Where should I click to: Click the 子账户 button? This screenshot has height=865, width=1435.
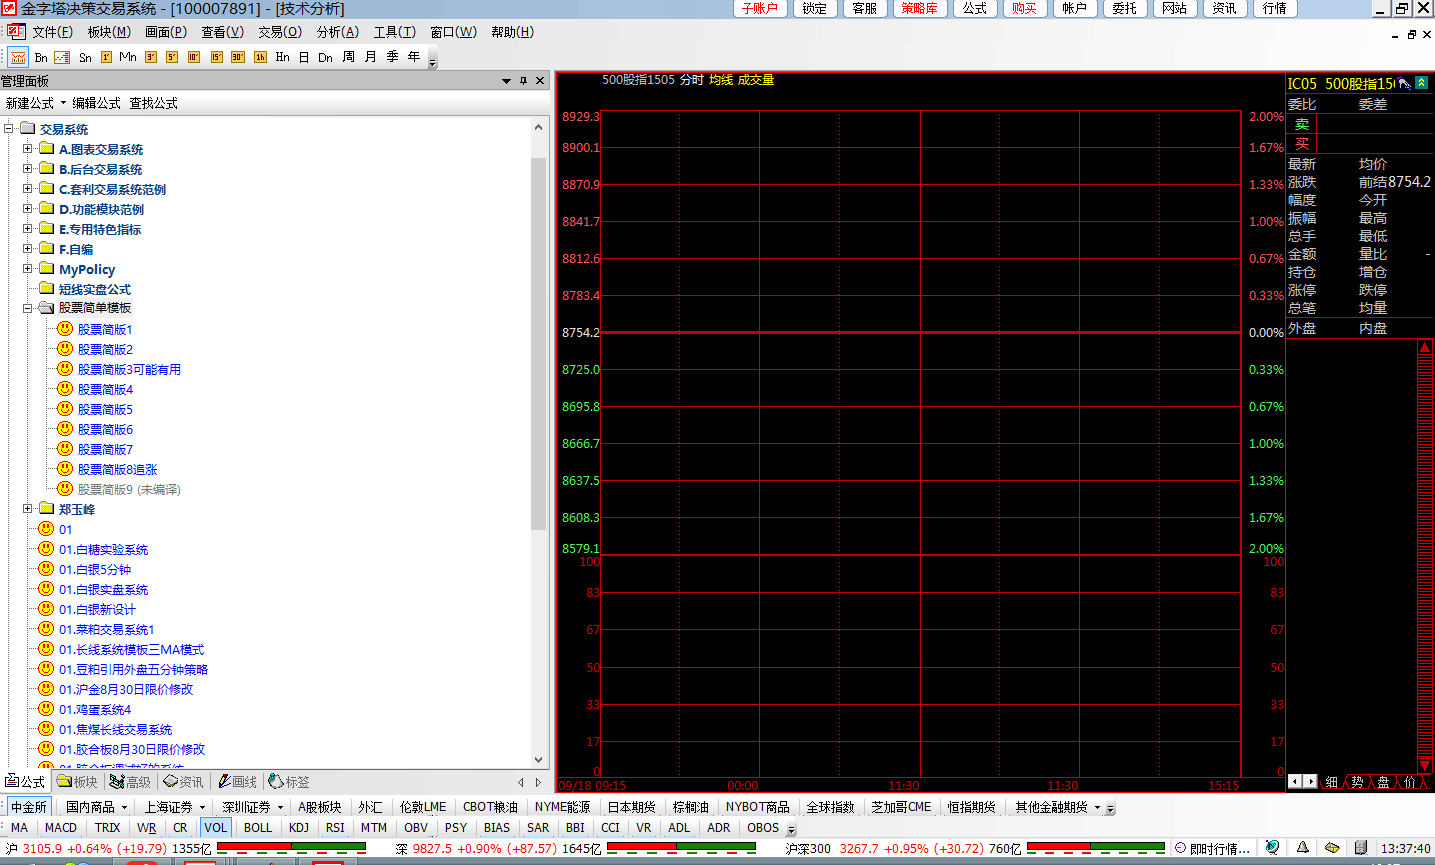(760, 8)
